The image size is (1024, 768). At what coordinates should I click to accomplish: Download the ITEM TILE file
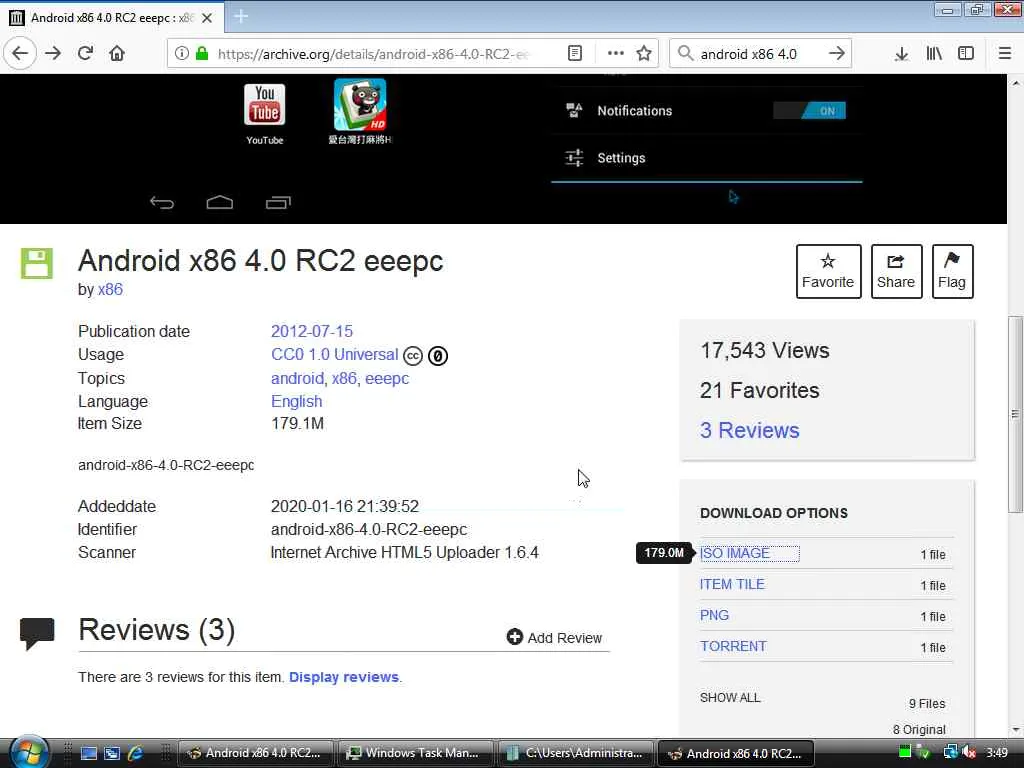tap(732, 584)
